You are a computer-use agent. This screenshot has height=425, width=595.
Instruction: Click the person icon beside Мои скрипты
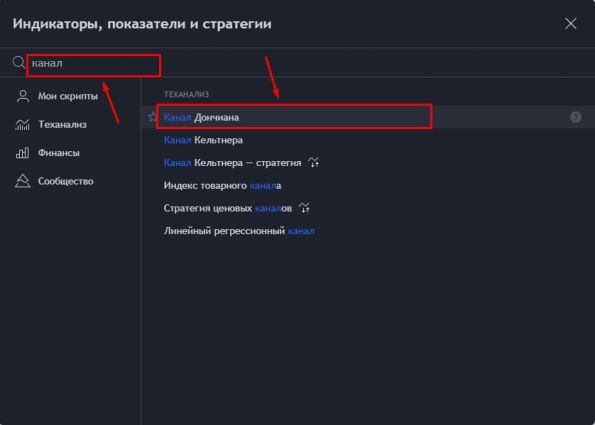point(23,96)
